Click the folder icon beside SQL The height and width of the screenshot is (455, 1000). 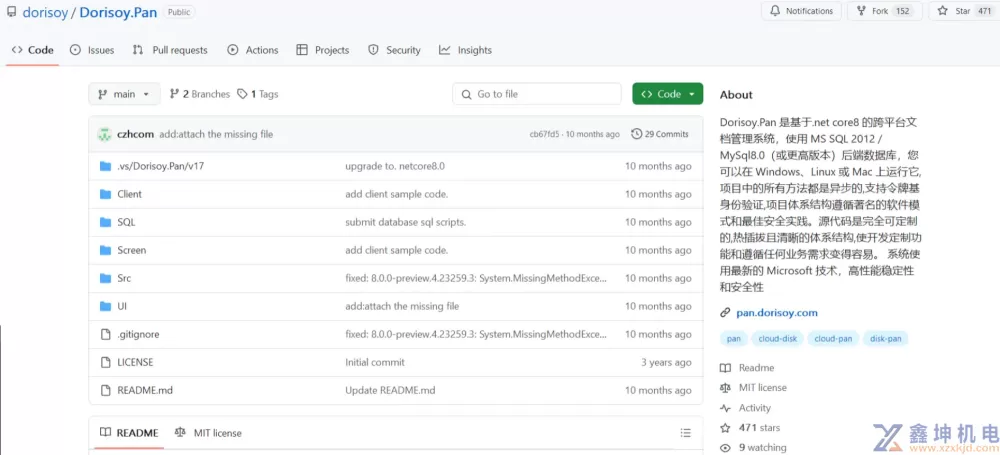(106, 222)
